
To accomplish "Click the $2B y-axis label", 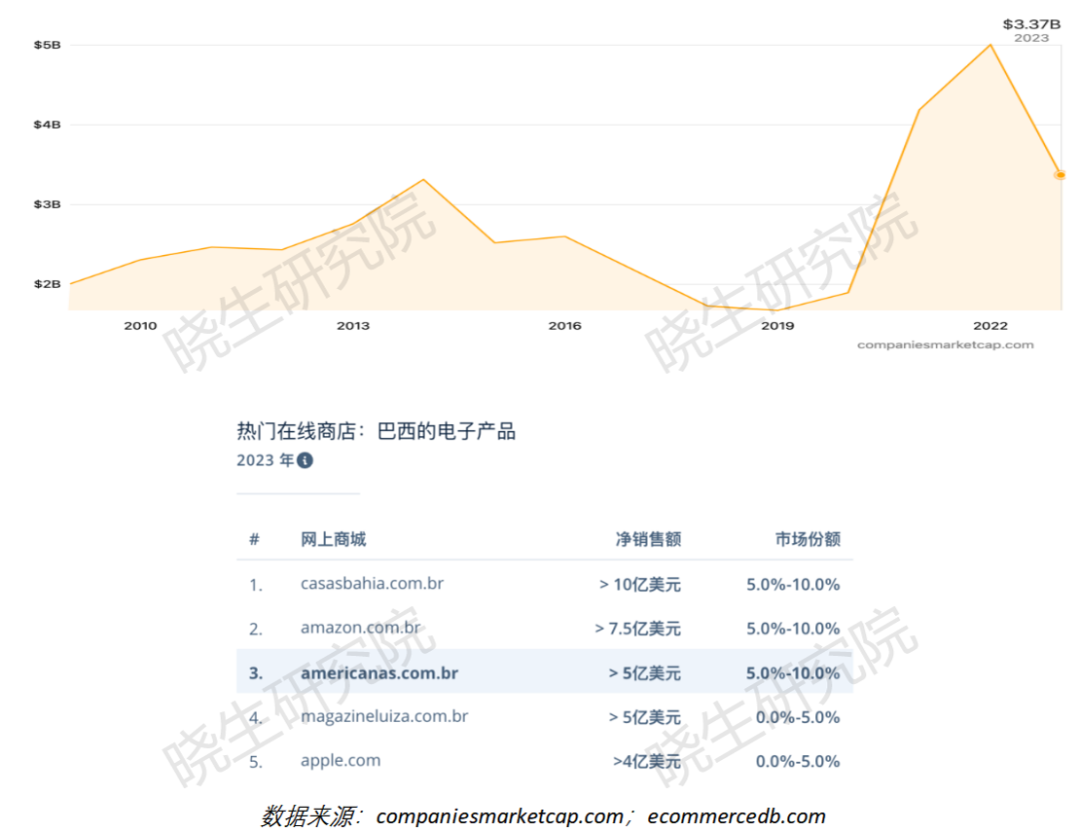I will (47, 284).
